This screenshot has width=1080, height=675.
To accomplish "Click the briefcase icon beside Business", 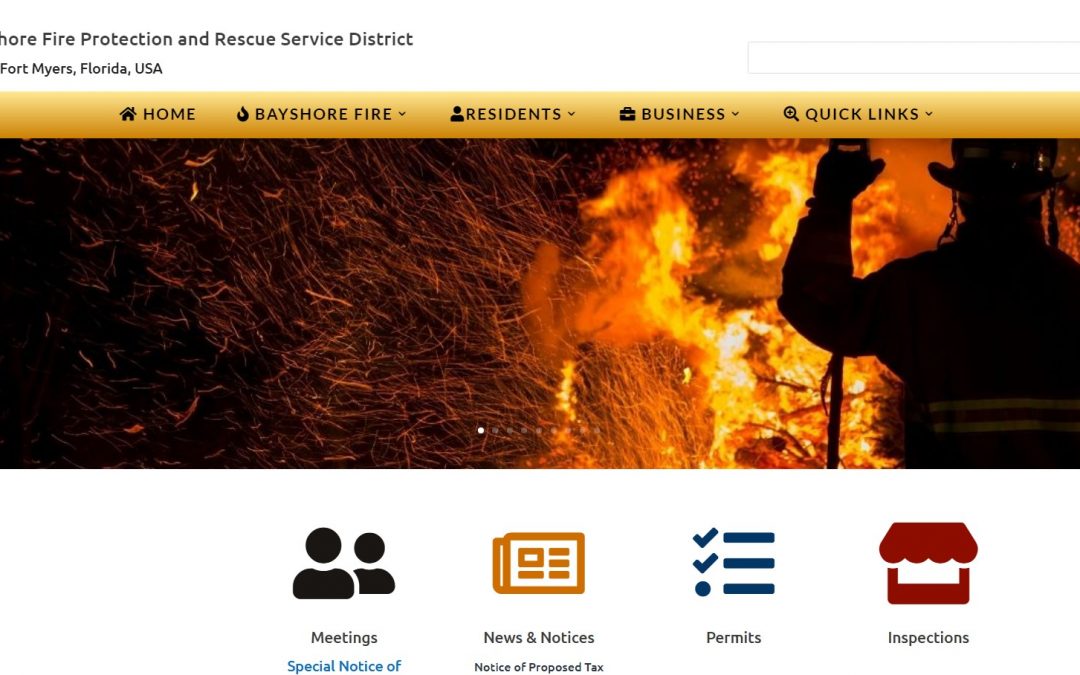I will point(628,114).
